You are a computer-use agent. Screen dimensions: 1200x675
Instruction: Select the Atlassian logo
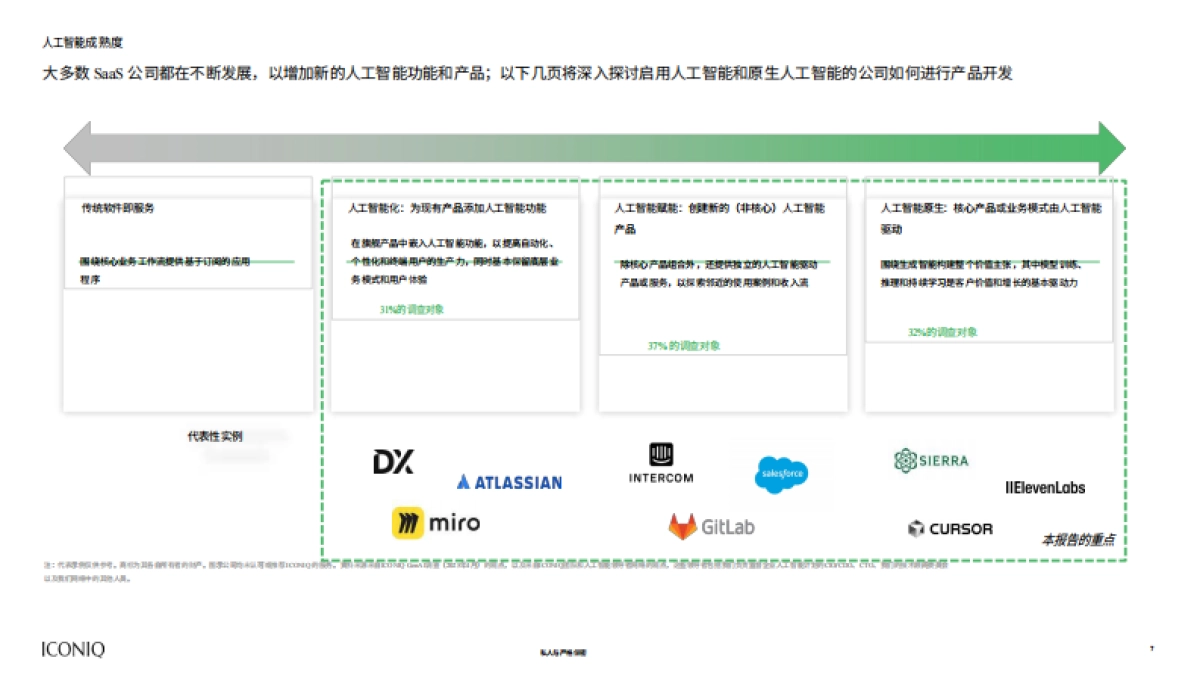click(x=510, y=483)
